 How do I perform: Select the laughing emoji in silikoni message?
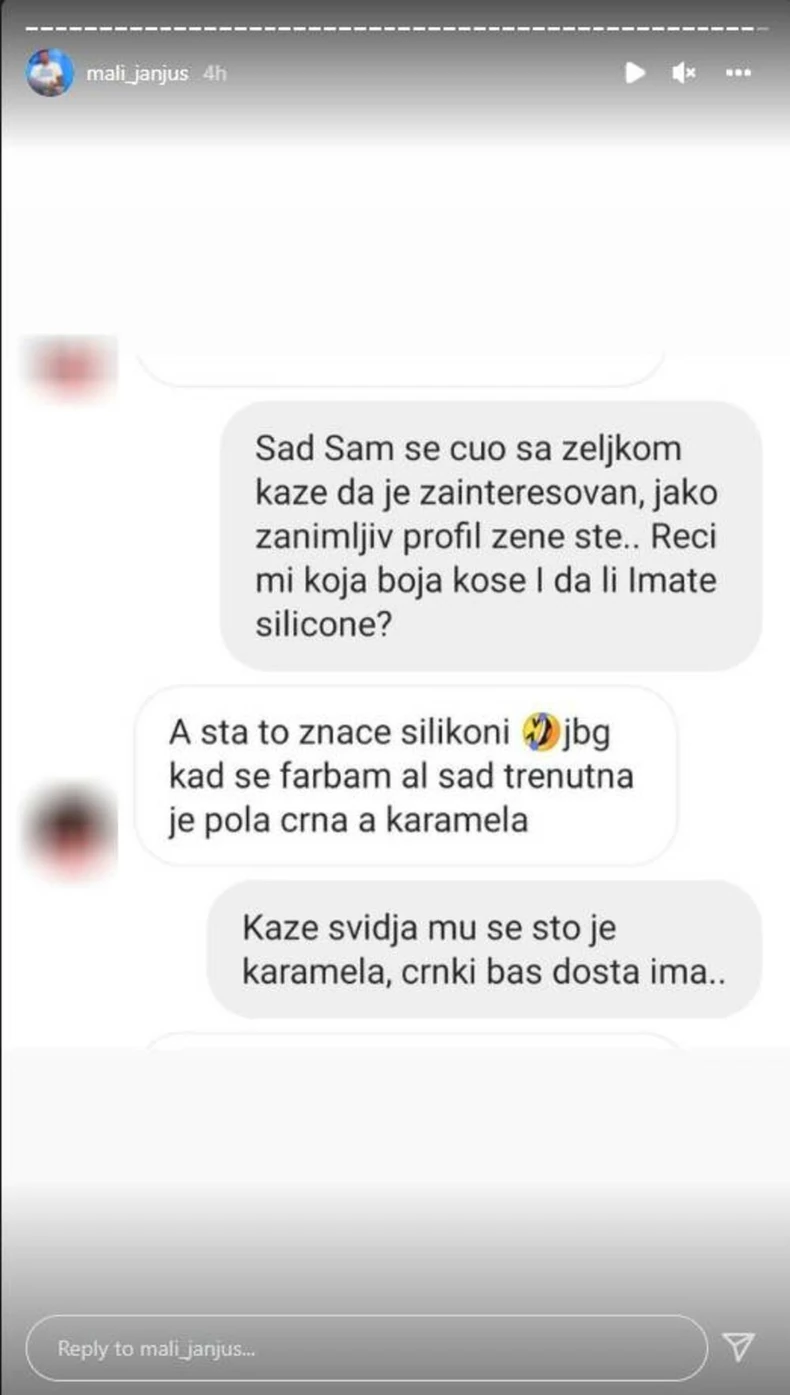[x=539, y=735]
